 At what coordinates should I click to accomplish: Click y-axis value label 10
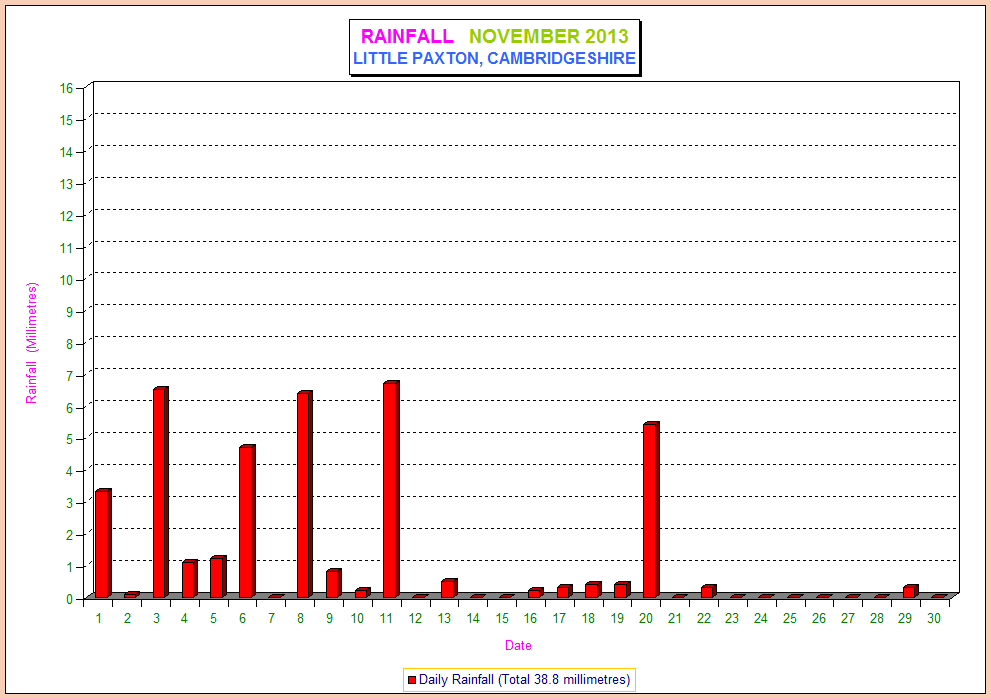[x=67, y=280]
